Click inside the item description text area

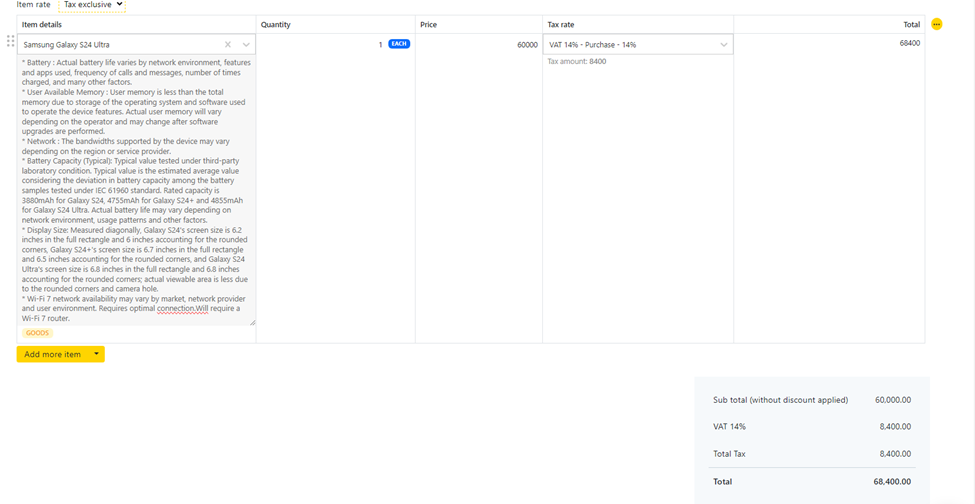[136, 190]
